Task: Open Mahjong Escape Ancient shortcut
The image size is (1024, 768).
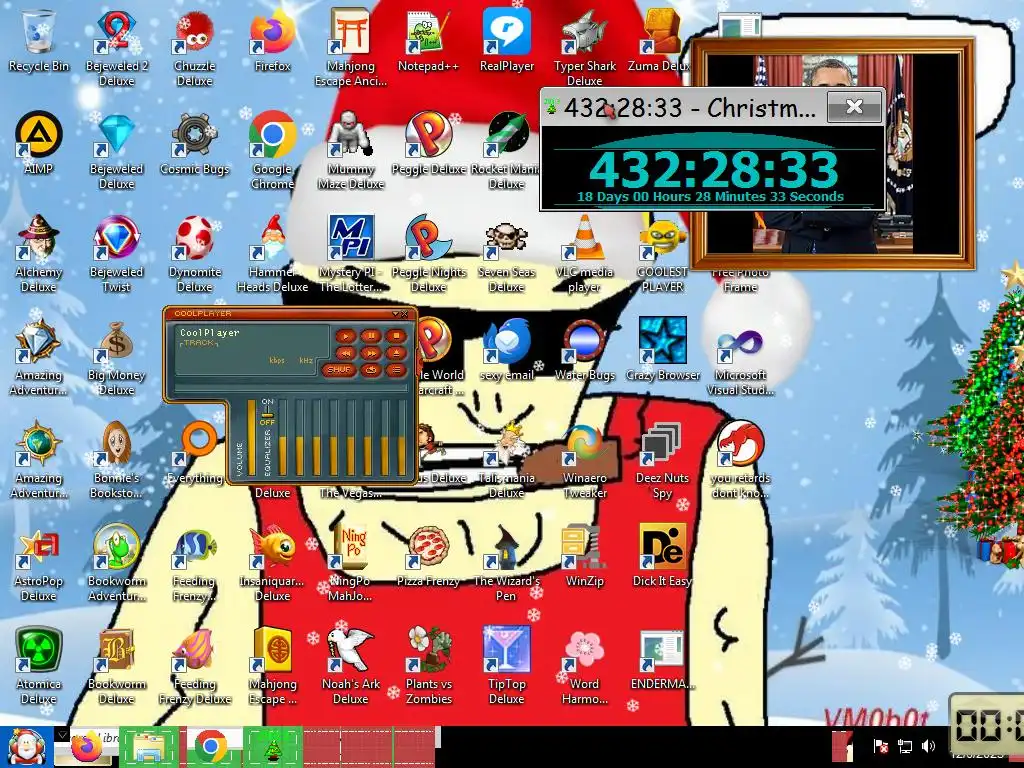Action: (x=351, y=48)
